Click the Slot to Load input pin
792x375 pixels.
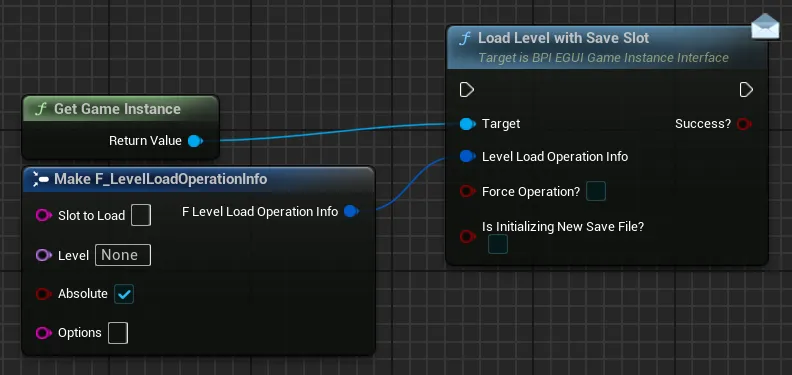(44, 216)
